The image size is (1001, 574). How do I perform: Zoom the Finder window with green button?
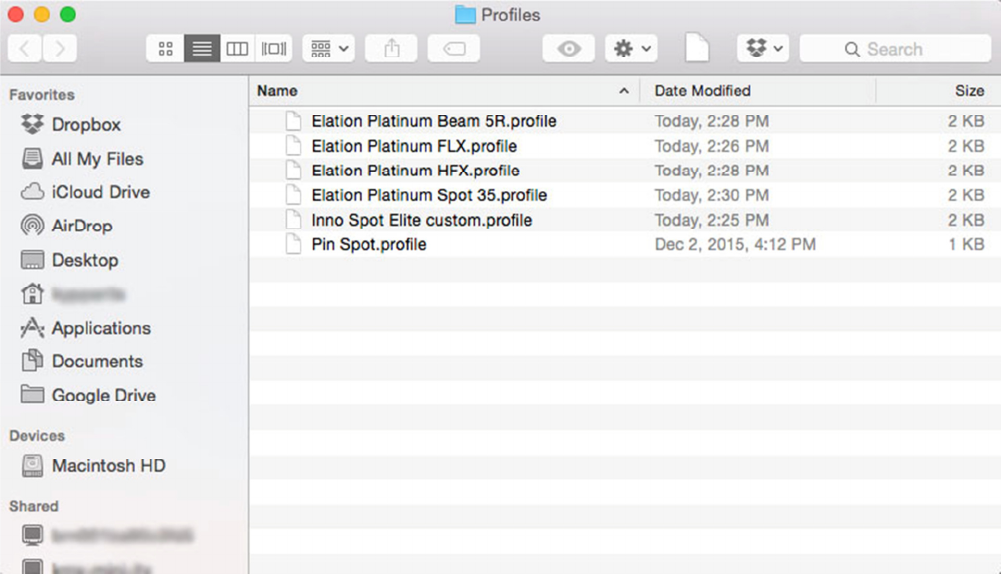[68, 15]
